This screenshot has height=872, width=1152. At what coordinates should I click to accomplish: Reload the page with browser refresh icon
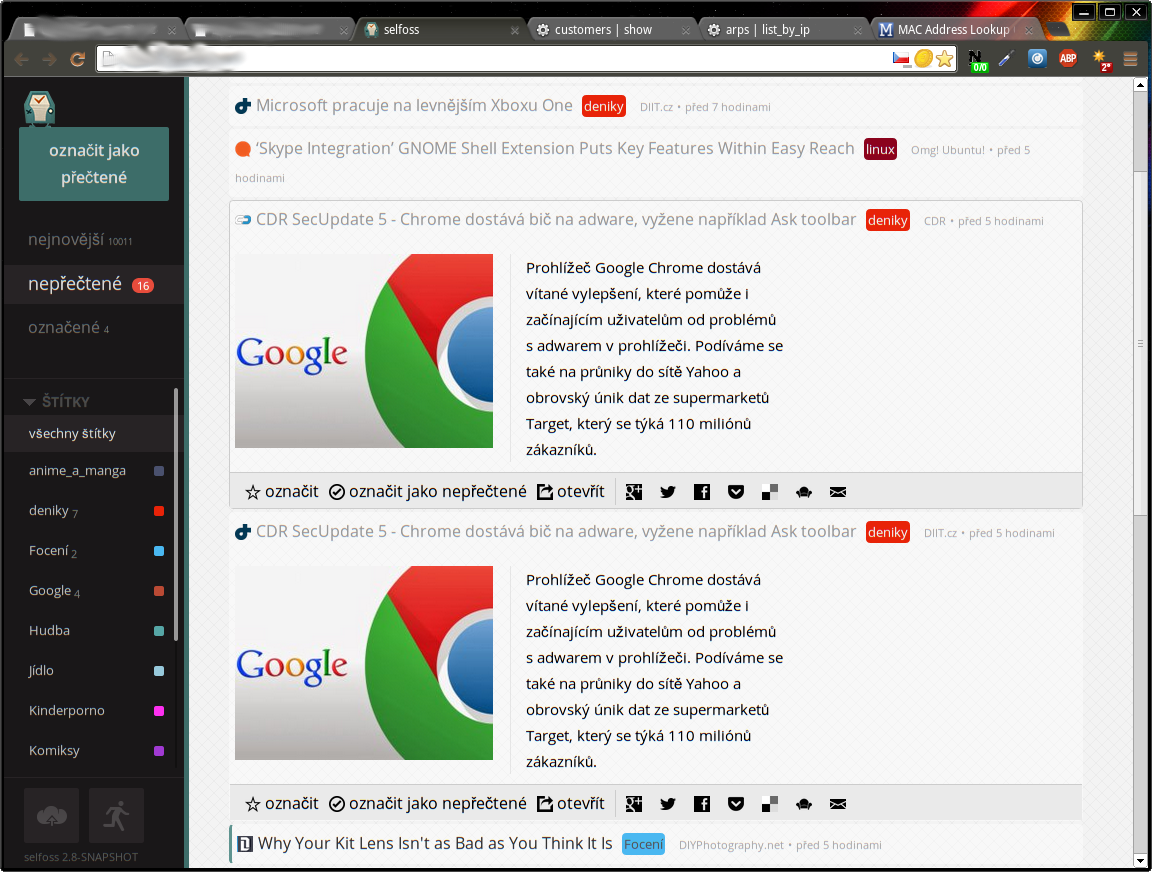[x=77, y=59]
